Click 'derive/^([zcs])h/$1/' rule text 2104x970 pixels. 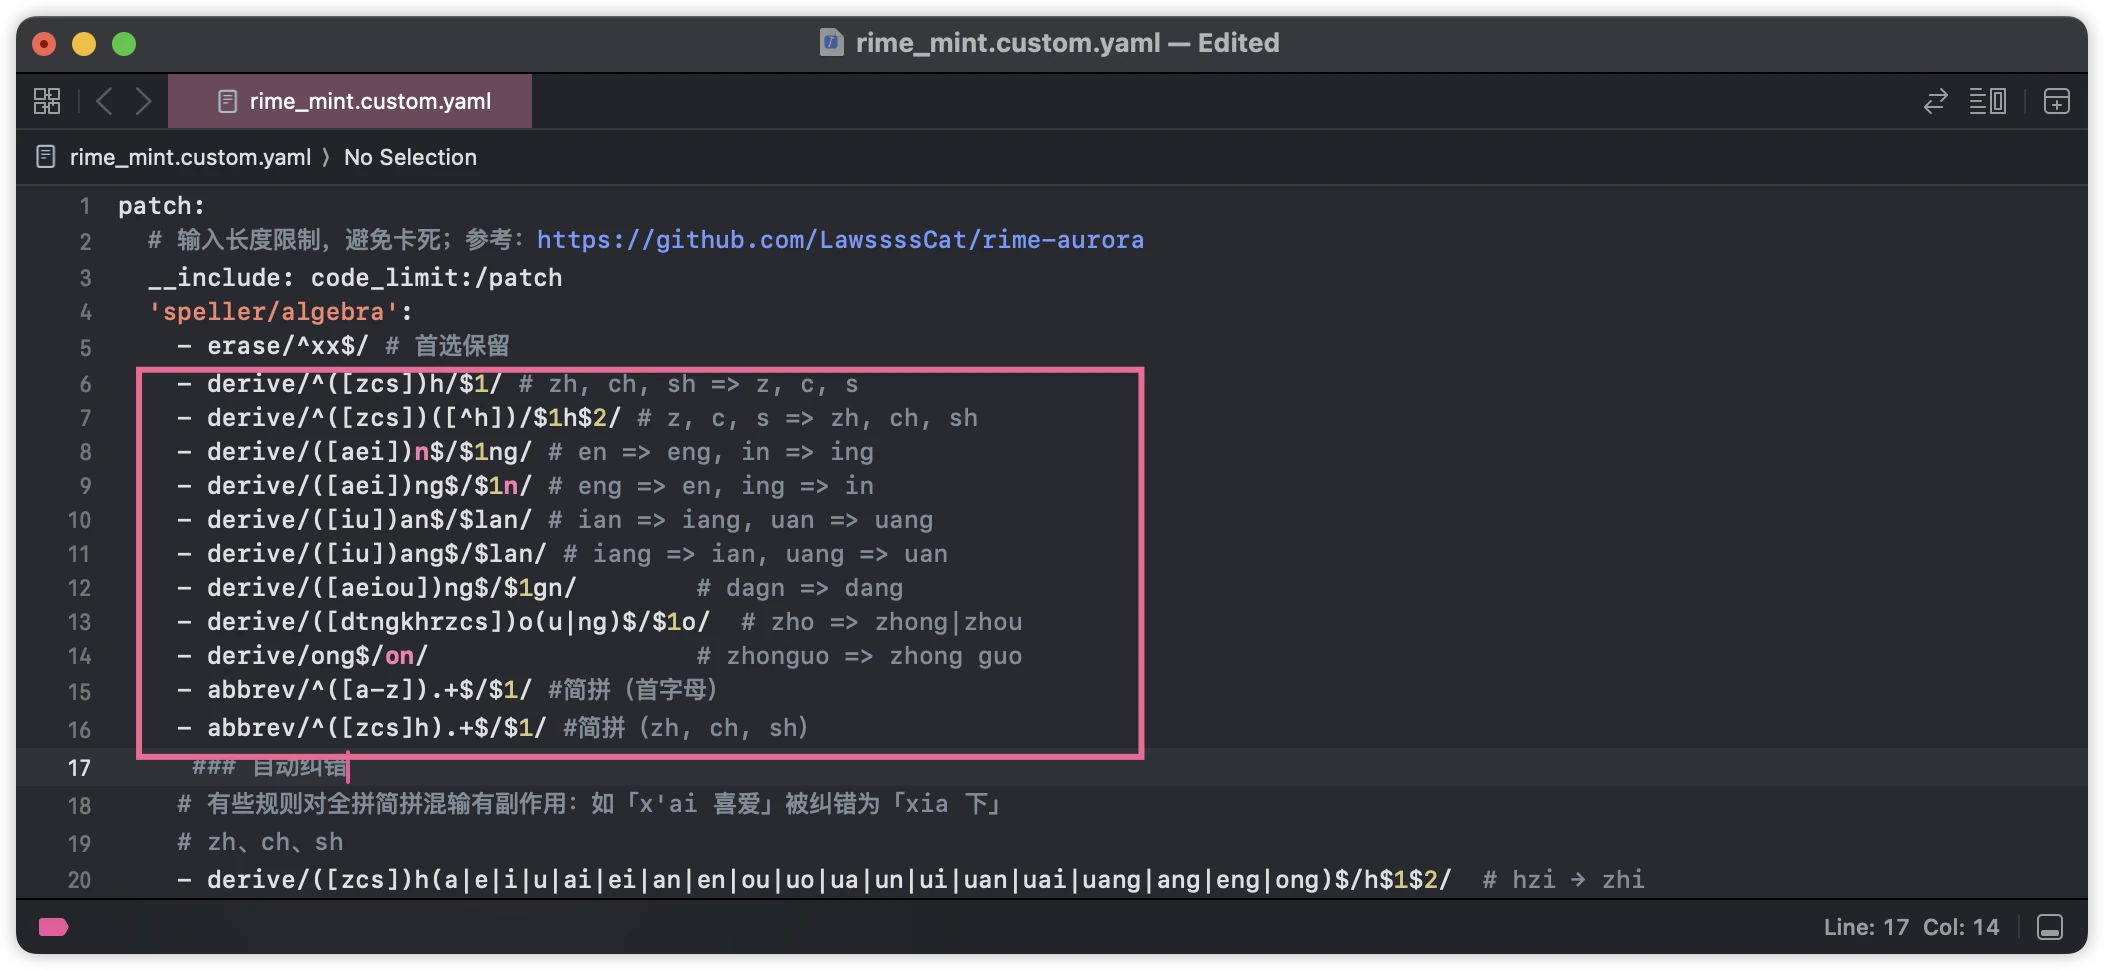click(354, 384)
